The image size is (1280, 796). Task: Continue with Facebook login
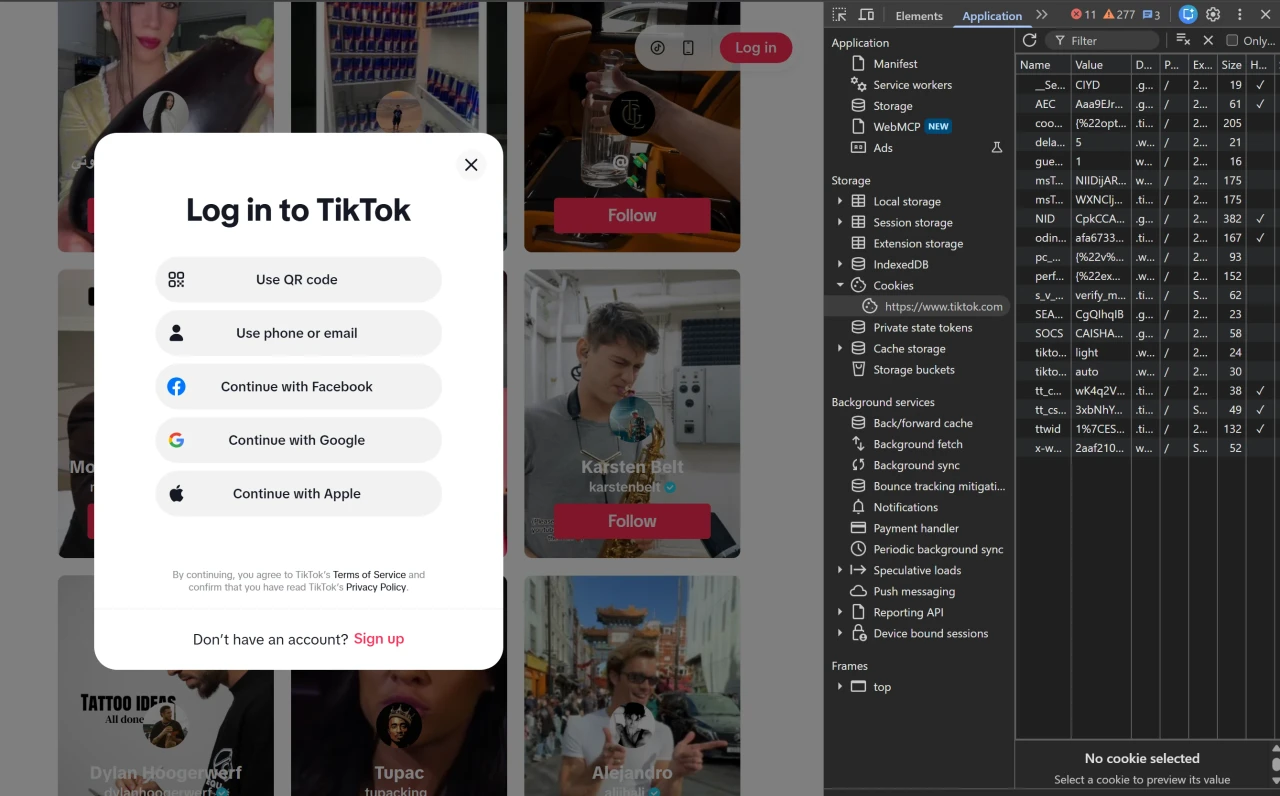click(298, 387)
